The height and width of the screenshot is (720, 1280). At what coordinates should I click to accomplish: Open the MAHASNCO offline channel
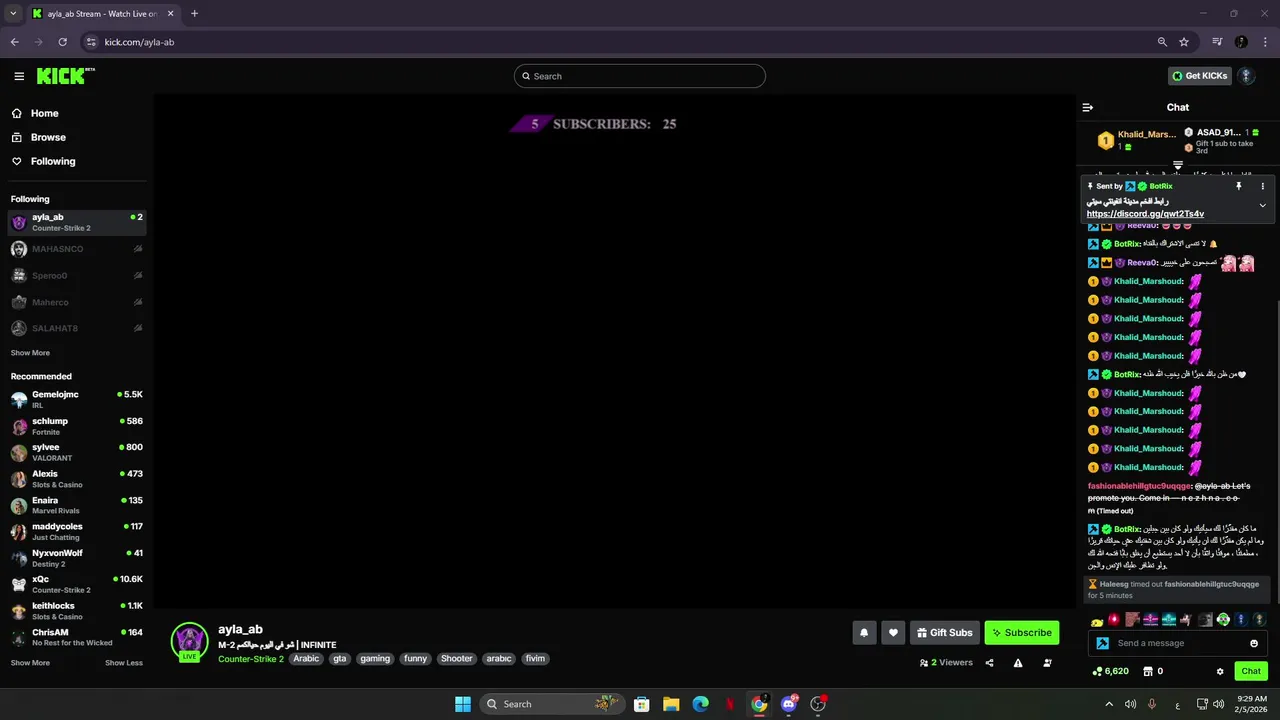coord(77,249)
